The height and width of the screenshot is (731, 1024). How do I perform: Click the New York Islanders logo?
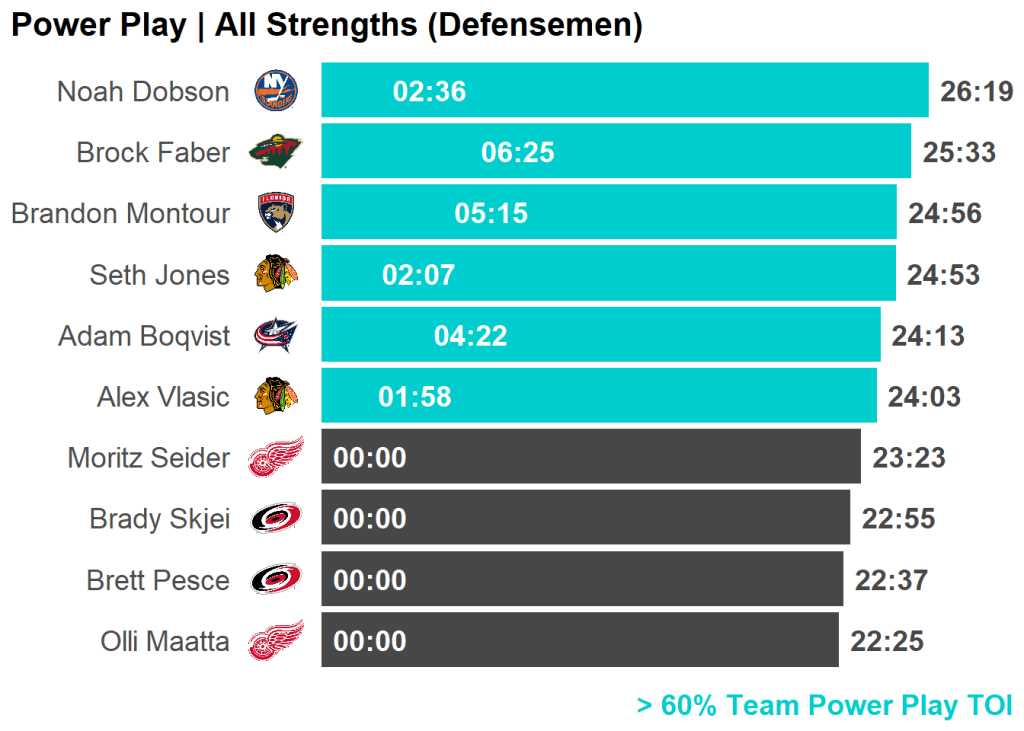pos(275,91)
